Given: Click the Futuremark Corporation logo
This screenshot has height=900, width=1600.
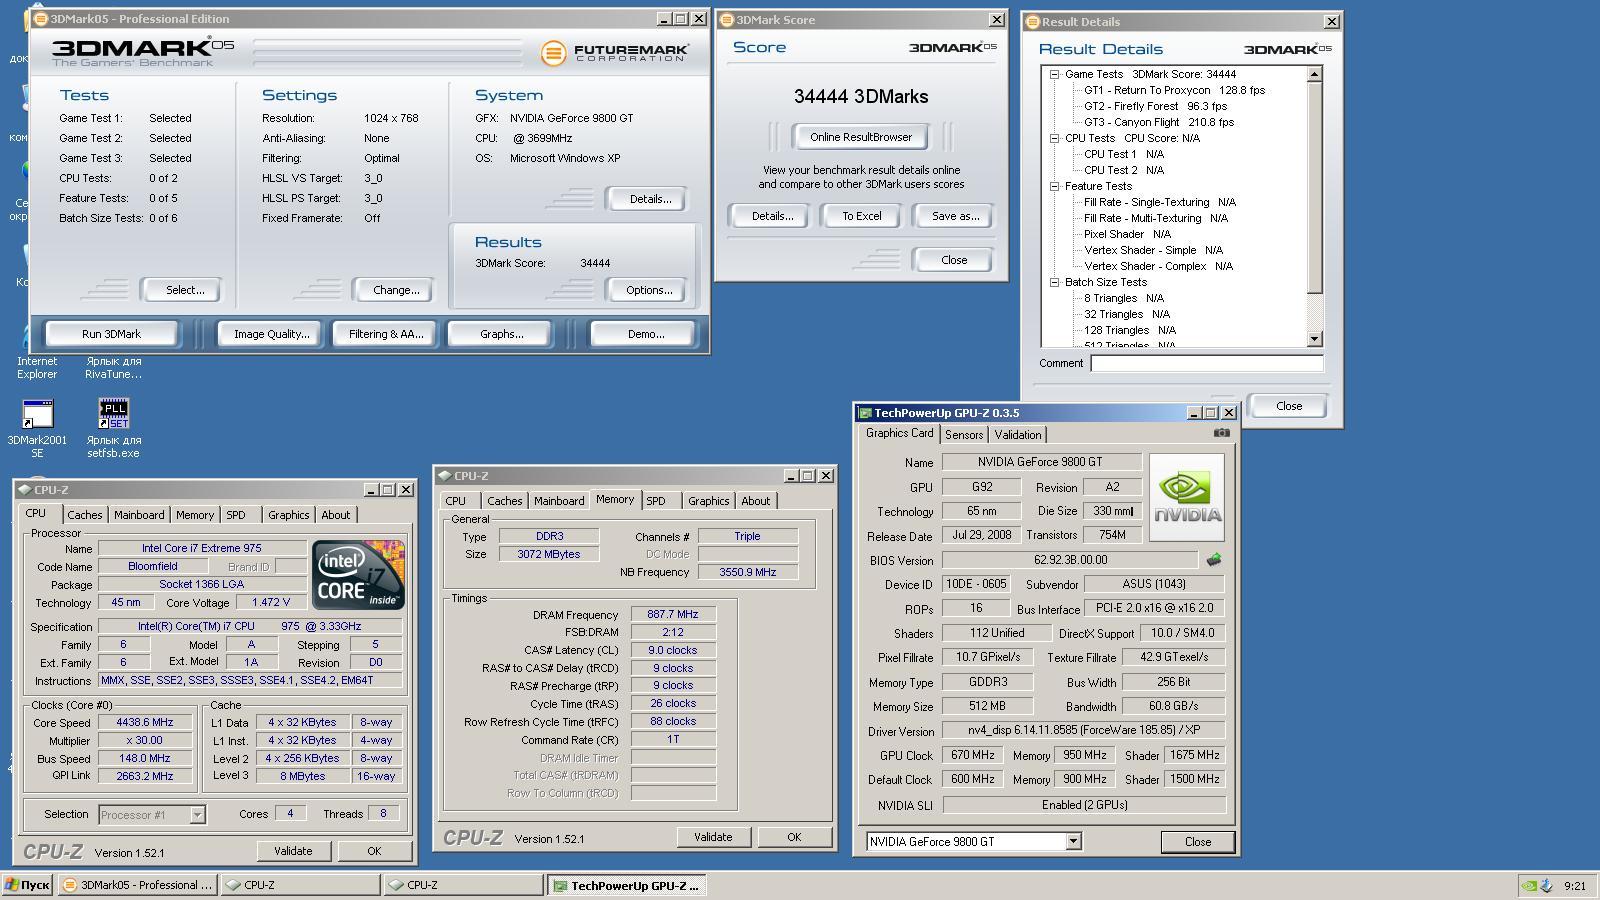Looking at the screenshot, I should 615,52.
